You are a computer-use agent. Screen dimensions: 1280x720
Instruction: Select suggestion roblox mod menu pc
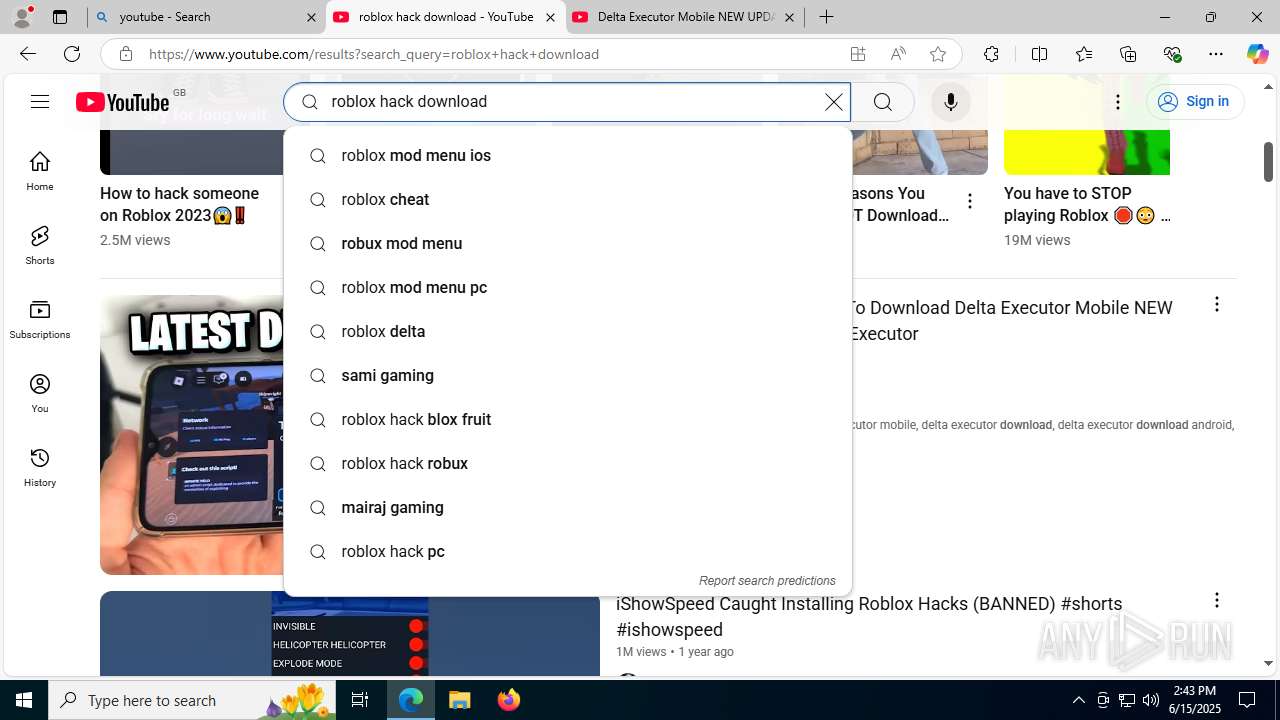pyautogui.click(x=568, y=287)
